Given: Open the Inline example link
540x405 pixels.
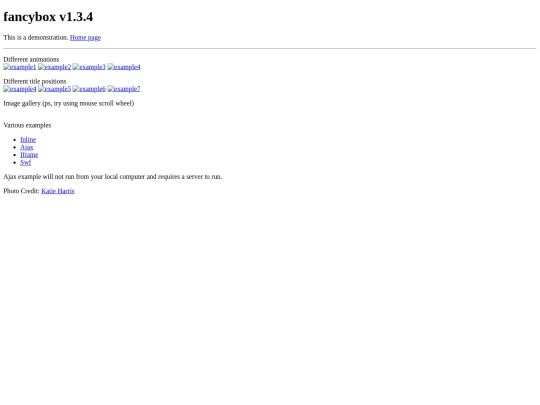Looking at the screenshot, I should pyautogui.click(x=28, y=139).
